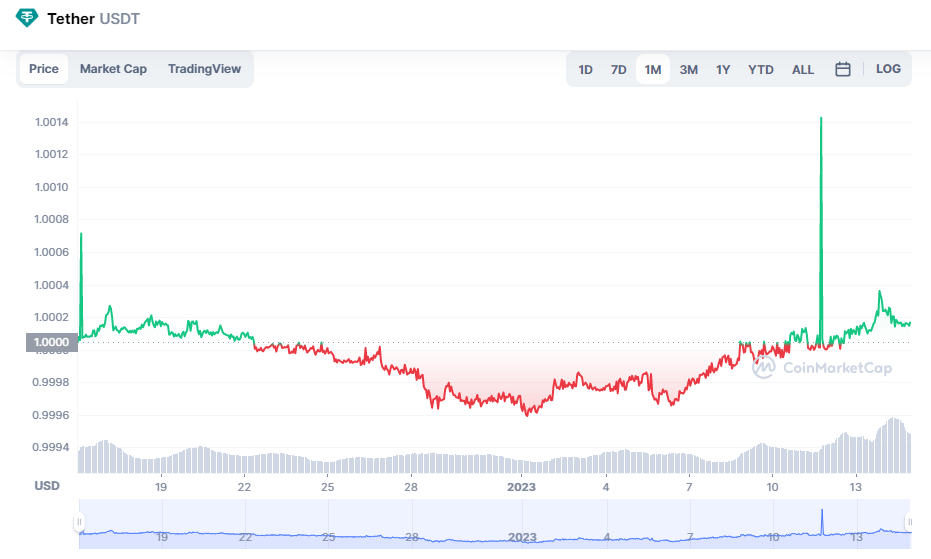This screenshot has height=559, width=931.
Task: Grab the right range slider handle
Action: pos(910,522)
